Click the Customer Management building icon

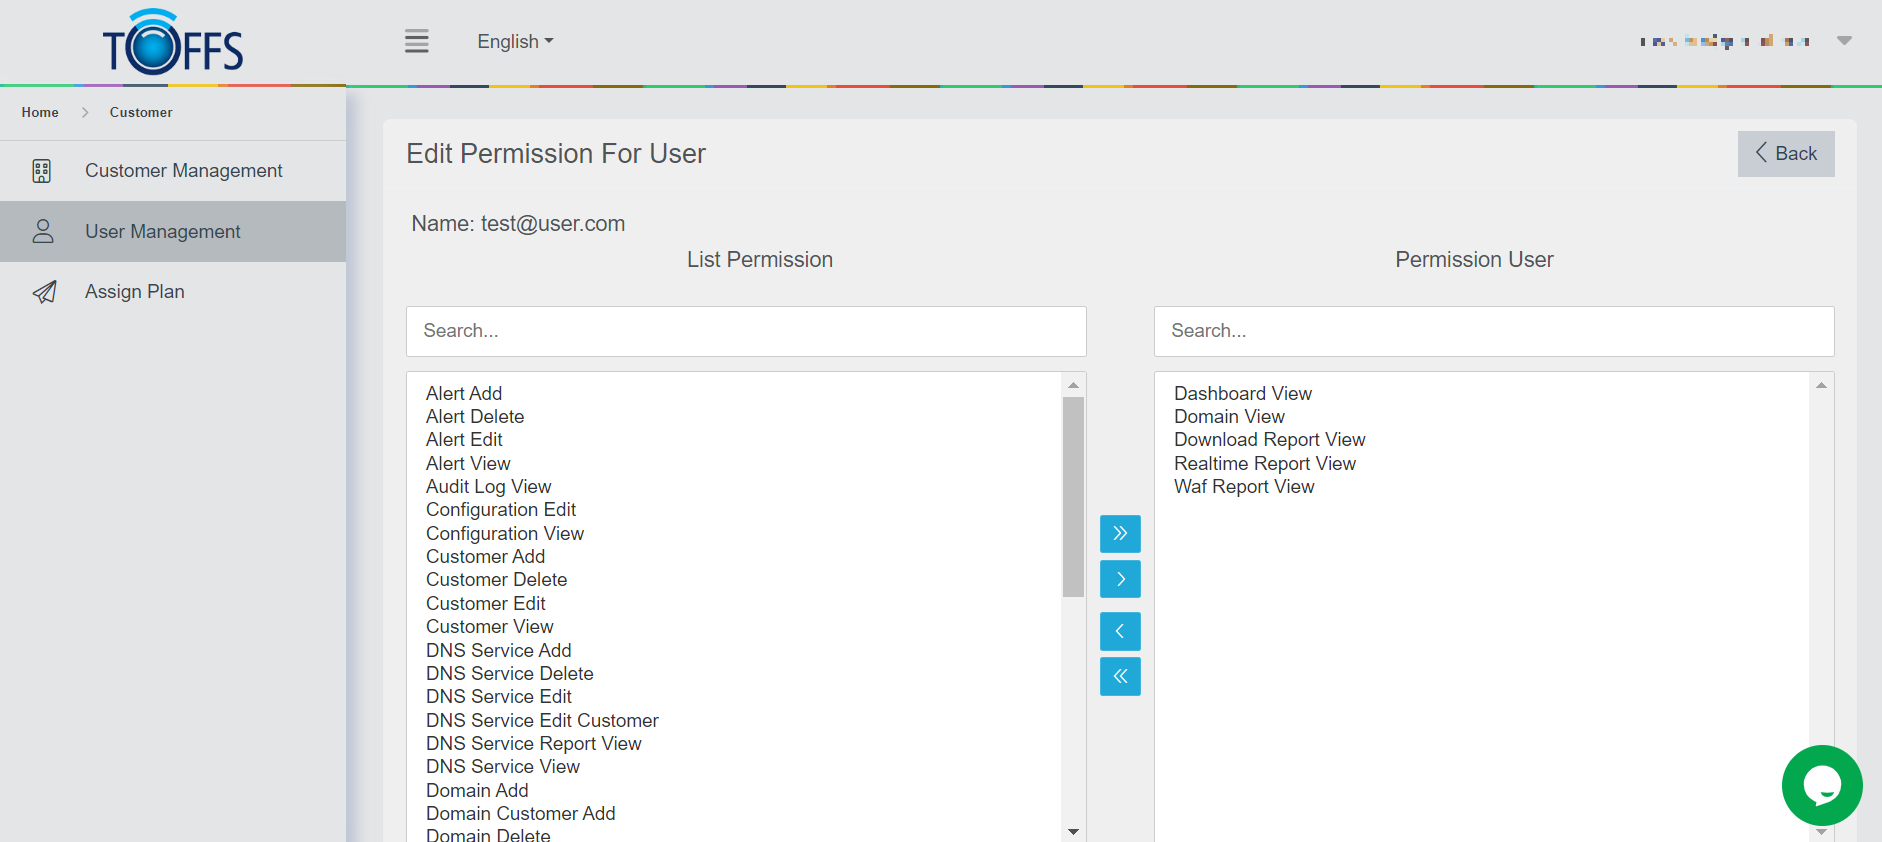[x=42, y=171]
